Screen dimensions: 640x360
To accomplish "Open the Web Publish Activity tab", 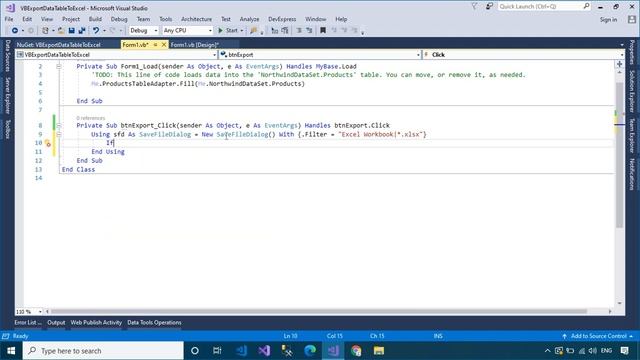I will click(x=96, y=322).
